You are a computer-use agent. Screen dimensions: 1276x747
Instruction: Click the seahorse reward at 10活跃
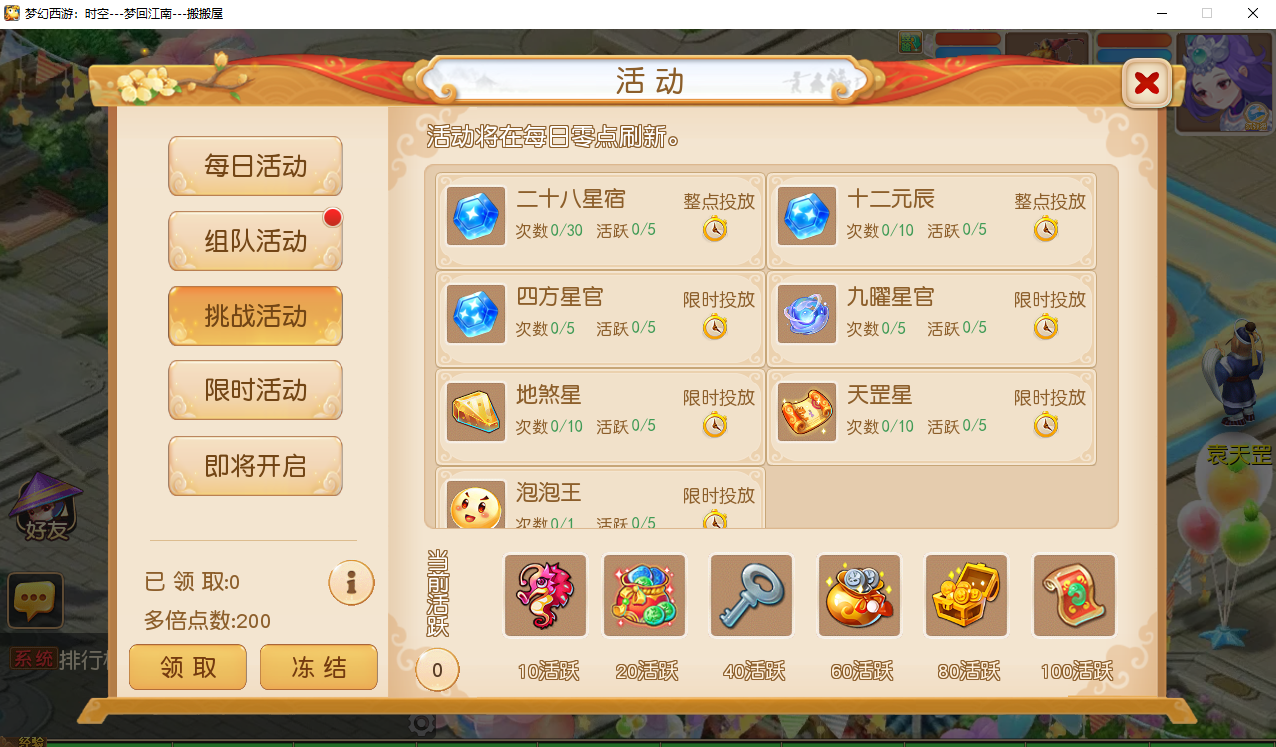(545, 595)
